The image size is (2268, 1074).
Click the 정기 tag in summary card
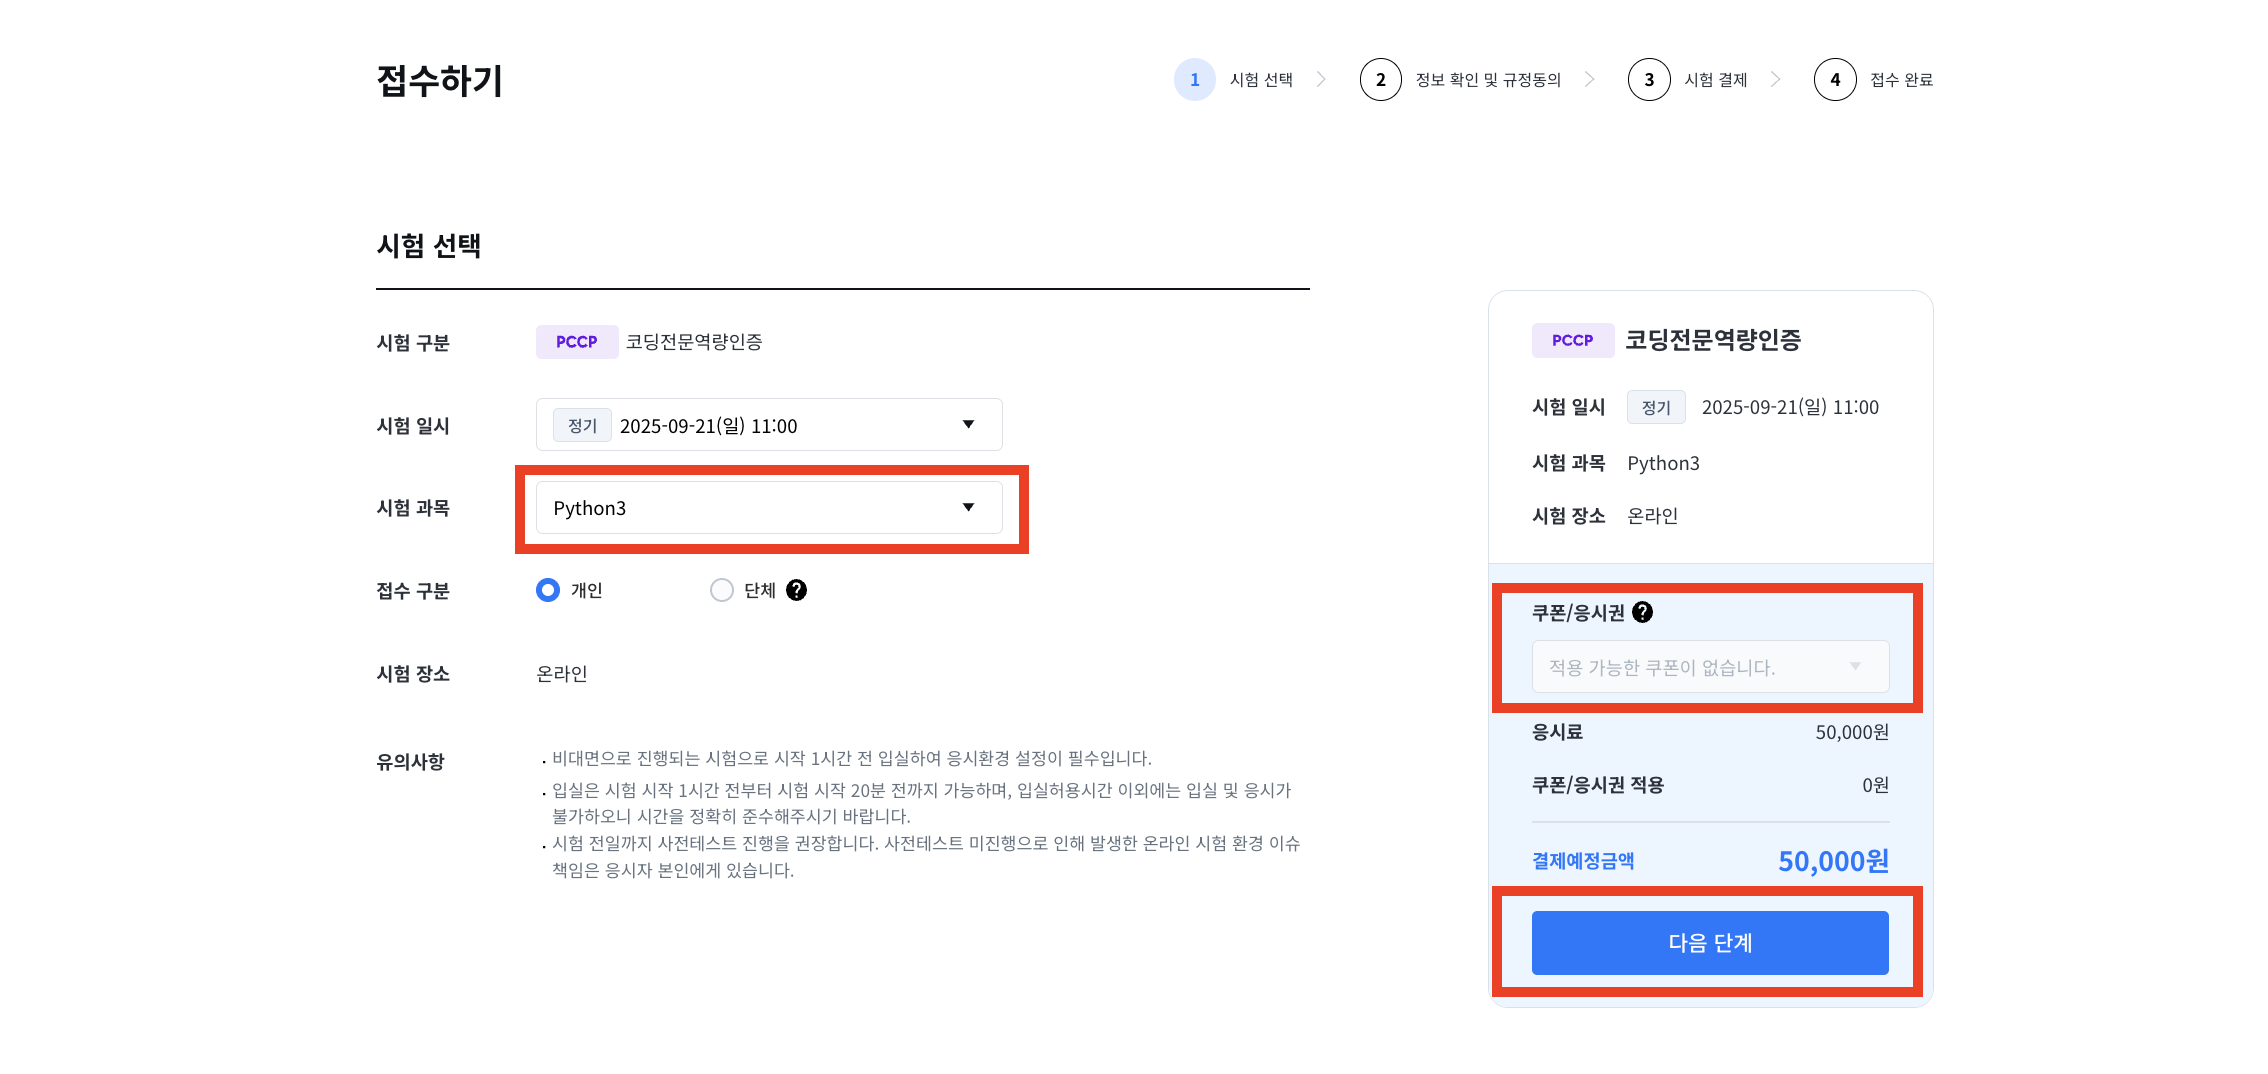point(1656,408)
